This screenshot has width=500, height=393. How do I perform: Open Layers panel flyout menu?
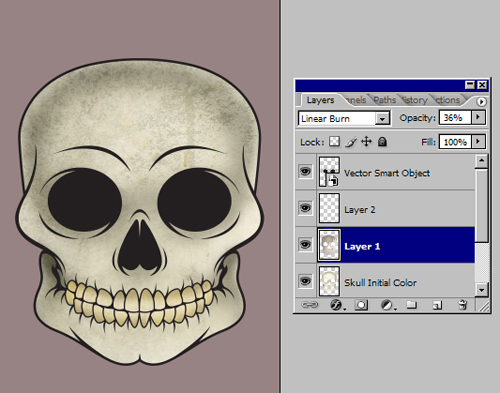[481, 102]
